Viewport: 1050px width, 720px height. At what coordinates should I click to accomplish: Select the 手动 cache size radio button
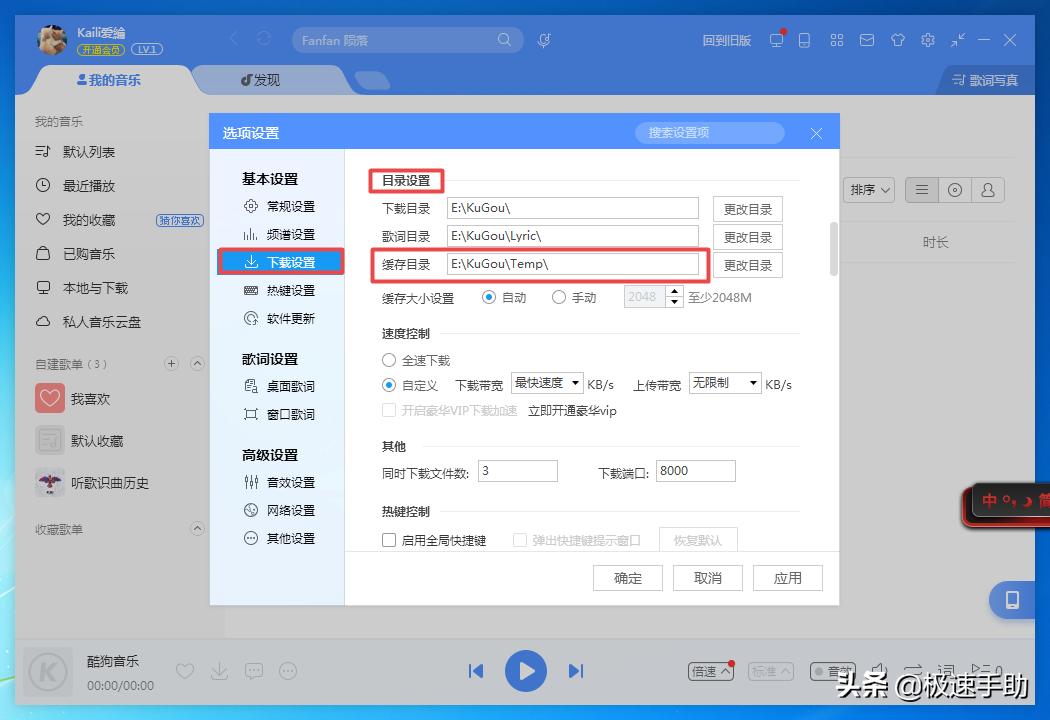(x=558, y=296)
